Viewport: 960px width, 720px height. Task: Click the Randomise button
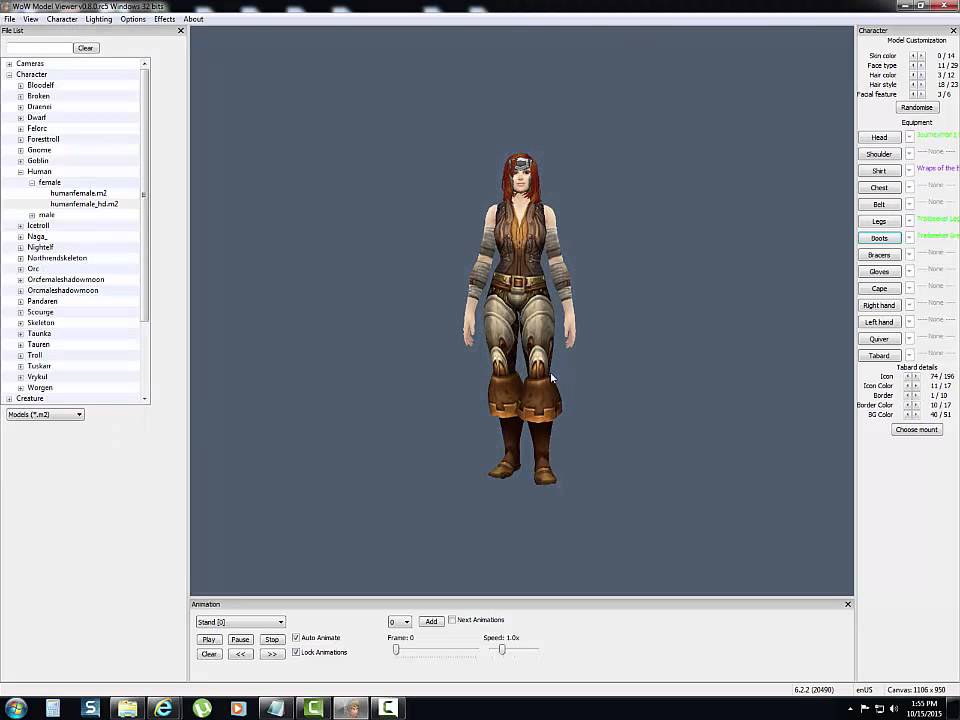coord(917,107)
